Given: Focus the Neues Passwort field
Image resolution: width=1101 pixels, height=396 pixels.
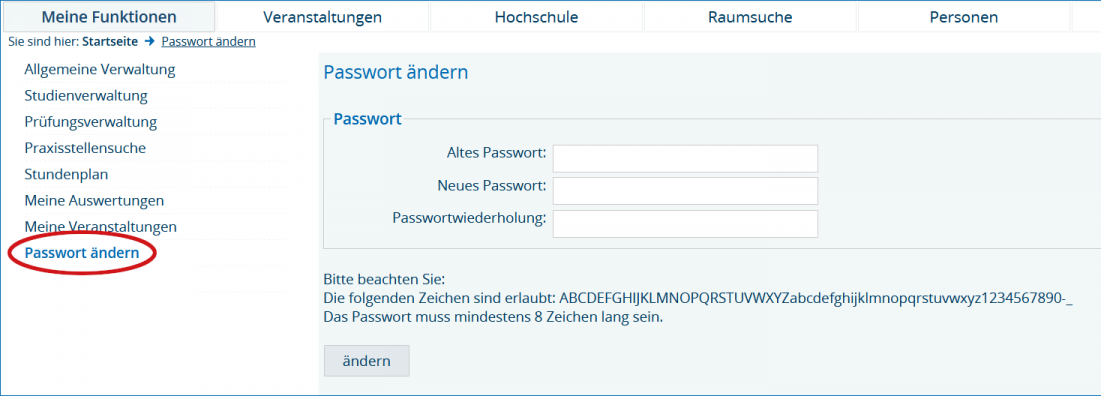Looking at the screenshot, I should click(685, 191).
